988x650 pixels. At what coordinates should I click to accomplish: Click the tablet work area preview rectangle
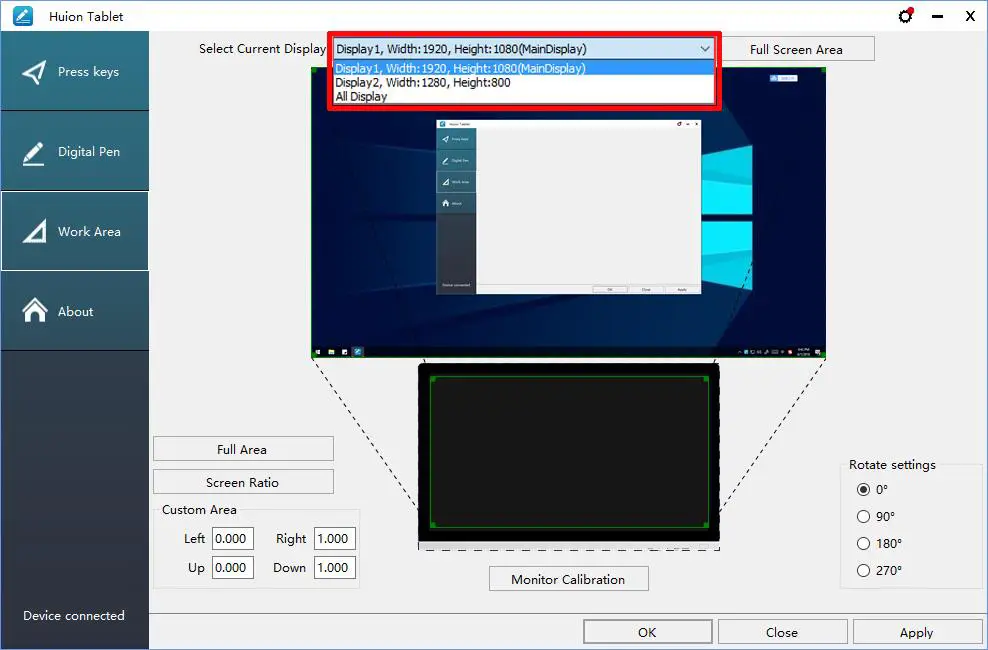pyautogui.click(x=569, y=452)
